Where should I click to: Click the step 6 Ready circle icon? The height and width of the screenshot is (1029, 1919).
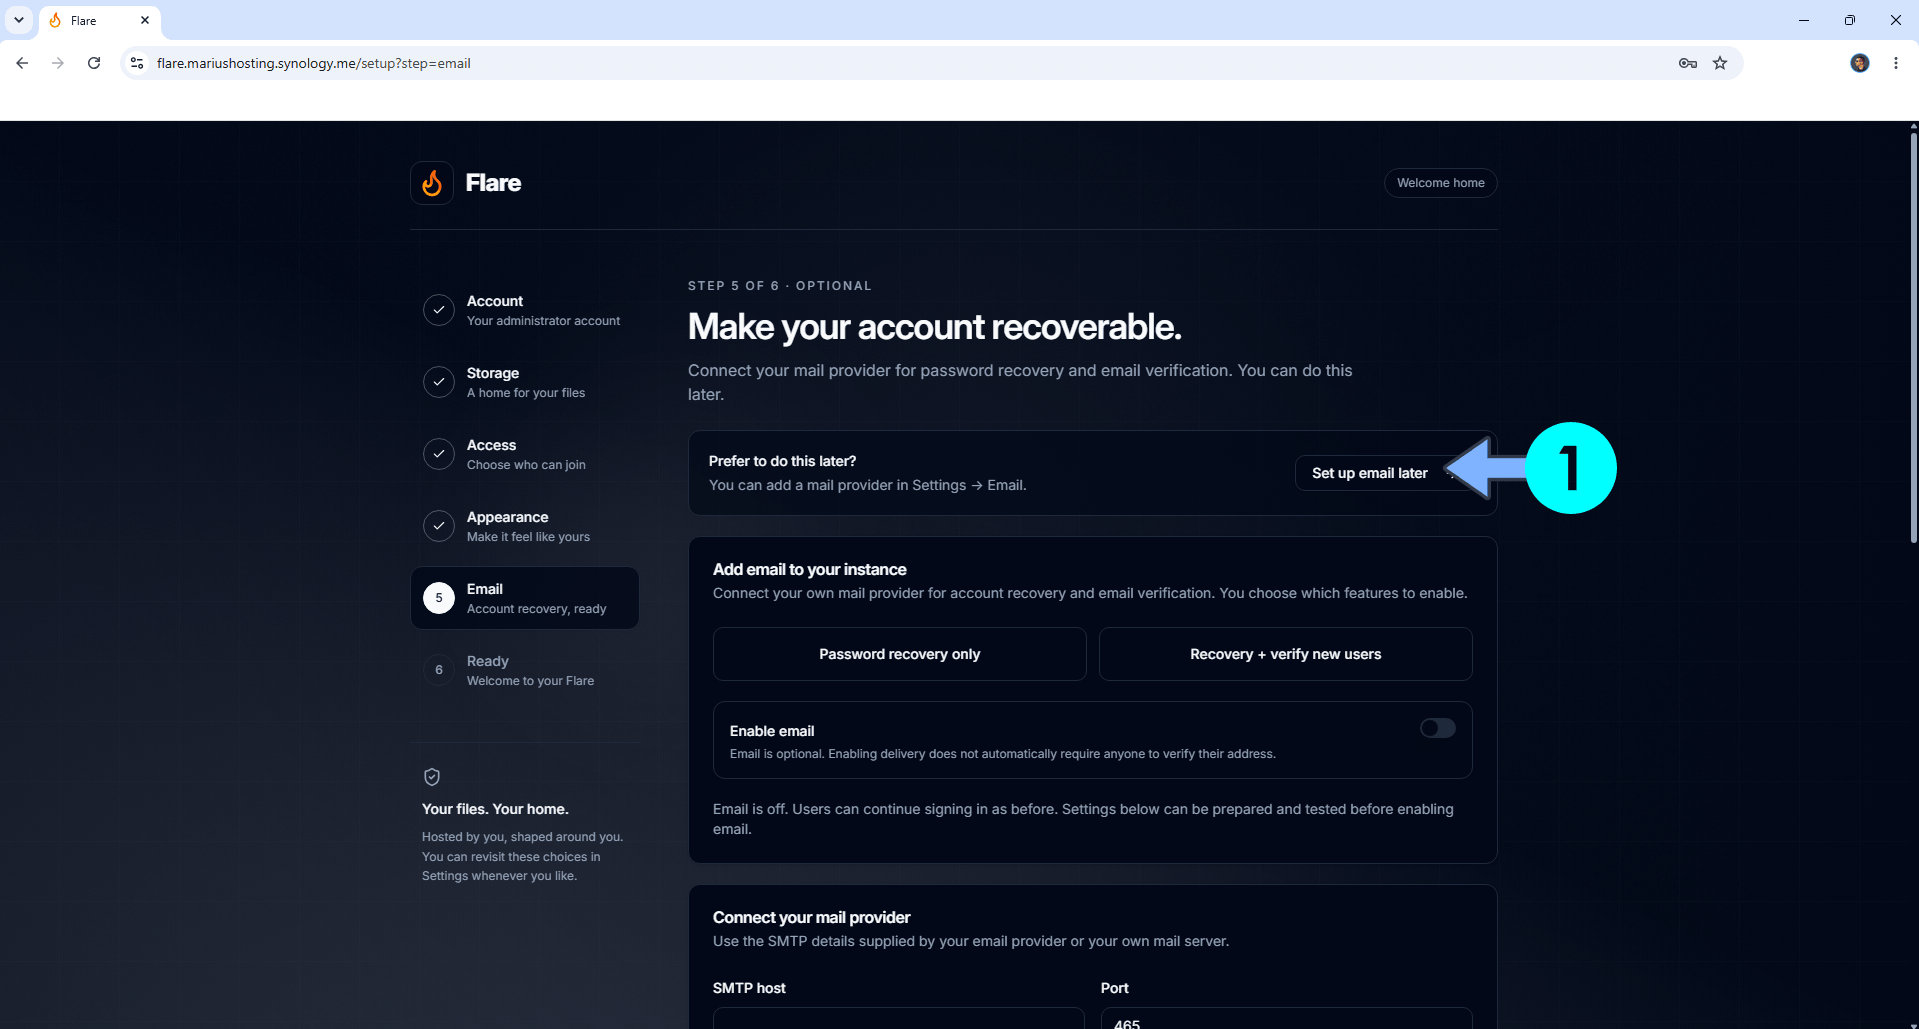click(x=439, y=670)
